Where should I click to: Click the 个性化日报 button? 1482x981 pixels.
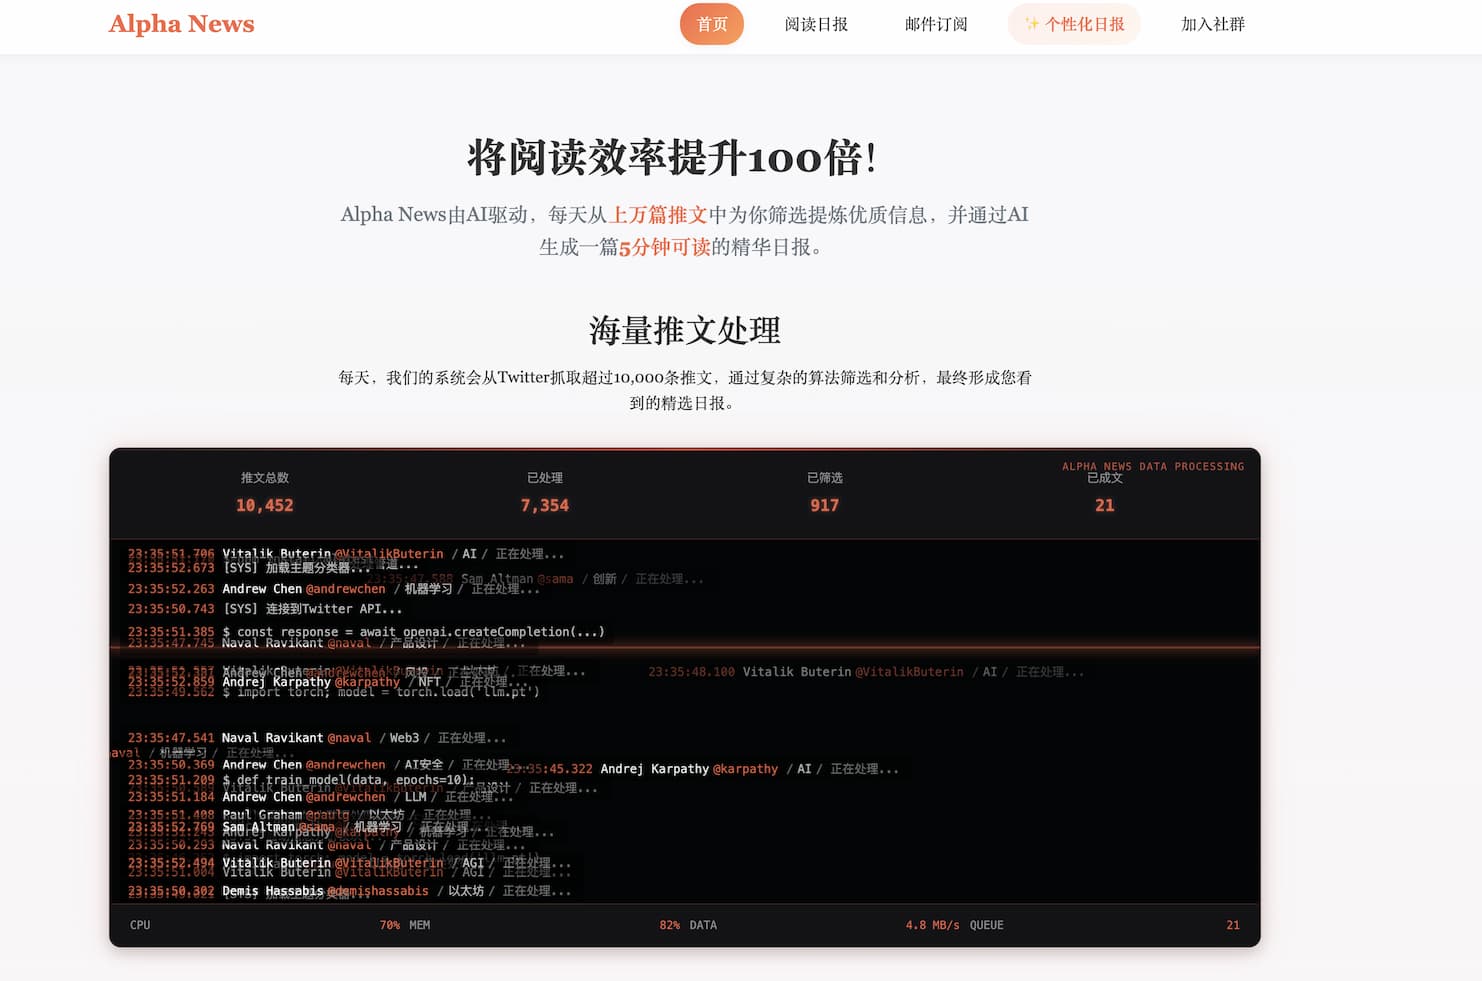click(x=1074, y=24)
